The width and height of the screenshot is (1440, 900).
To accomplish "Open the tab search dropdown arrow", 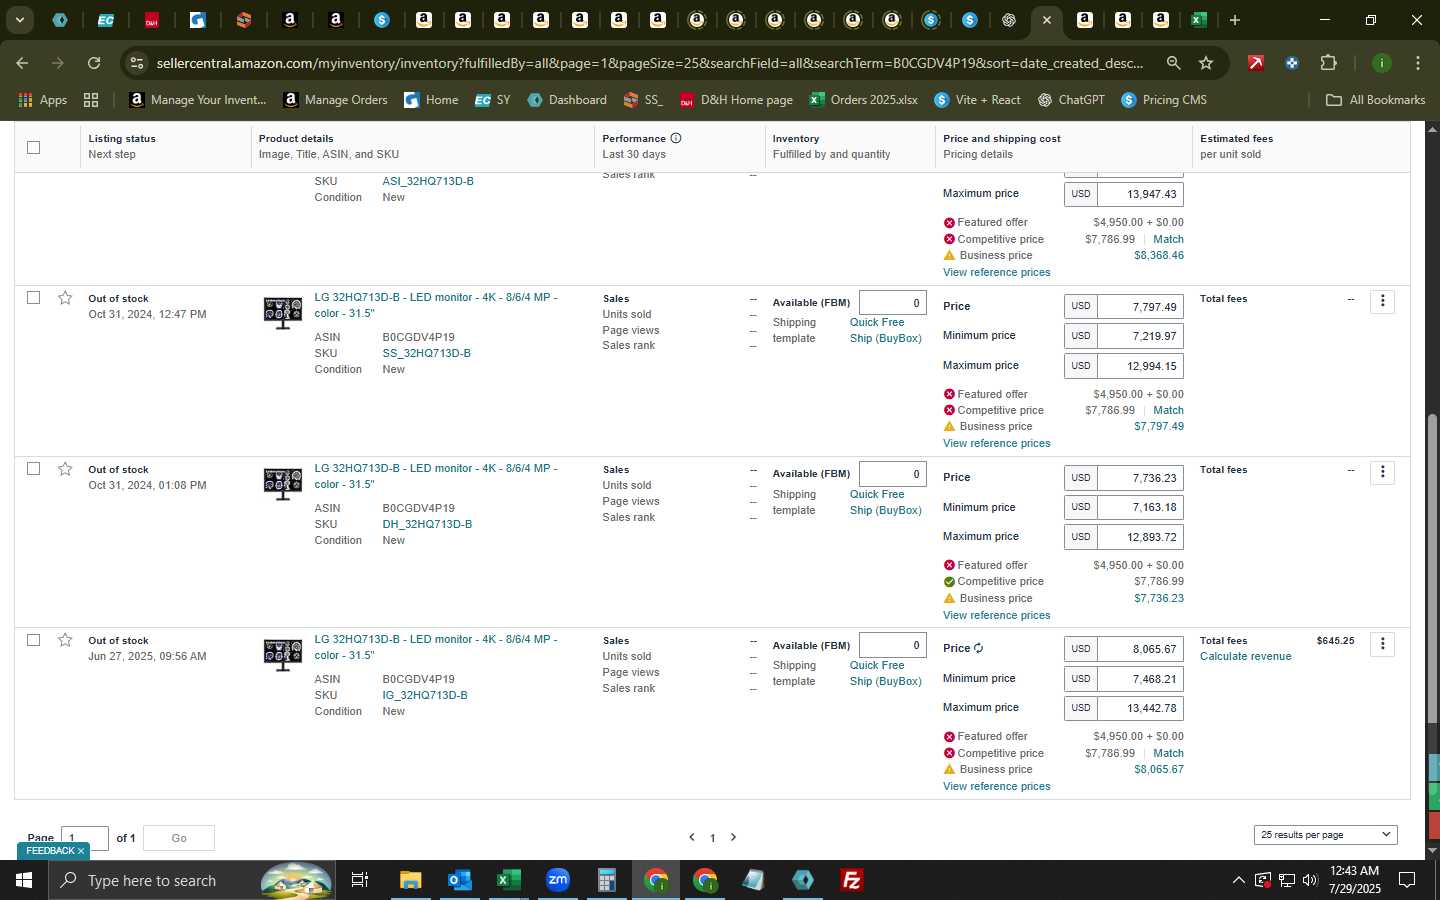I will 19,20.
